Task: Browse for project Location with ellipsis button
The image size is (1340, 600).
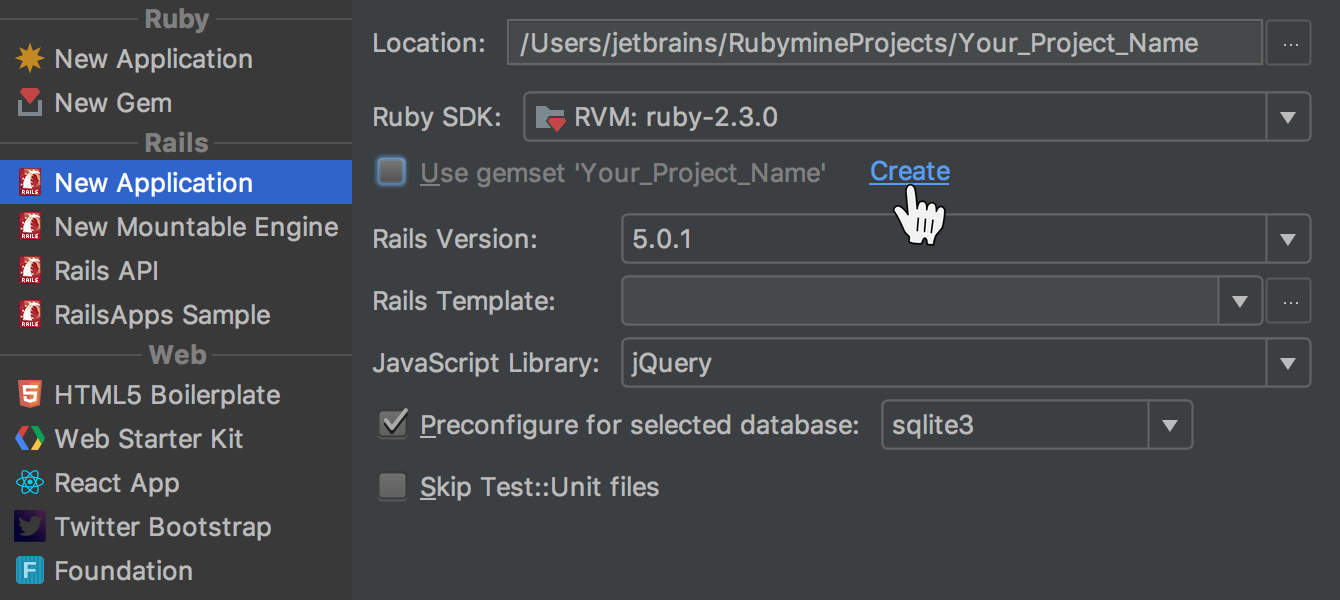Action: [x=1289, y=44]
